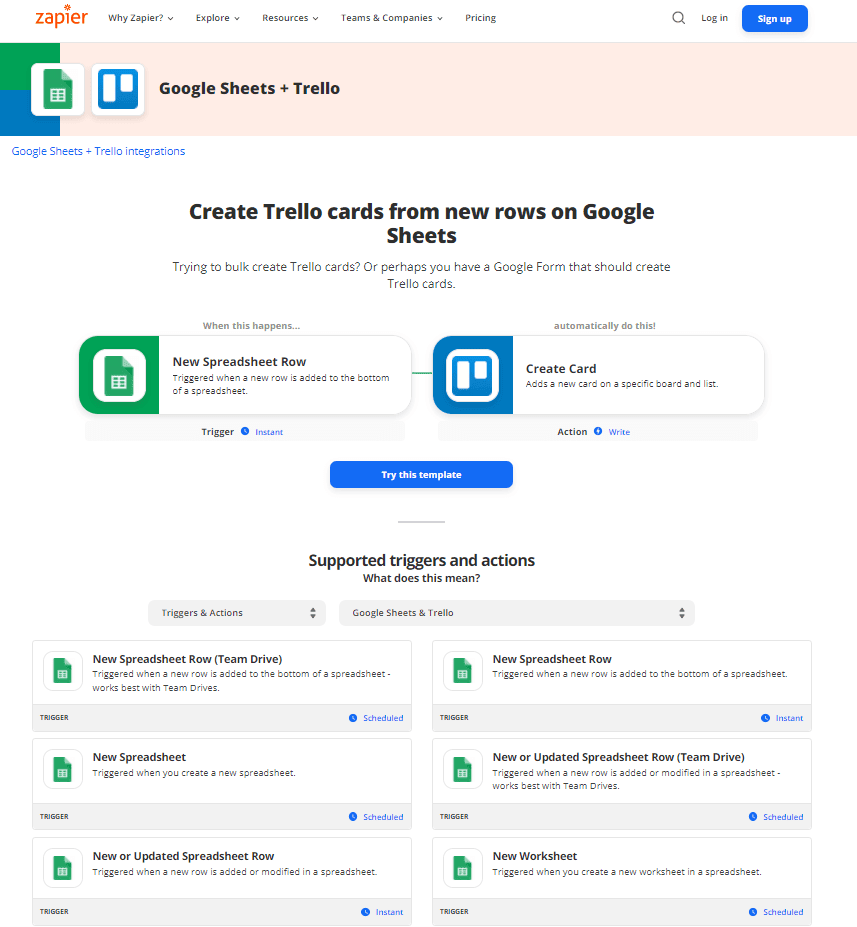Open New or Updated Spreadsheet Row title

click(x=183, y=855)
